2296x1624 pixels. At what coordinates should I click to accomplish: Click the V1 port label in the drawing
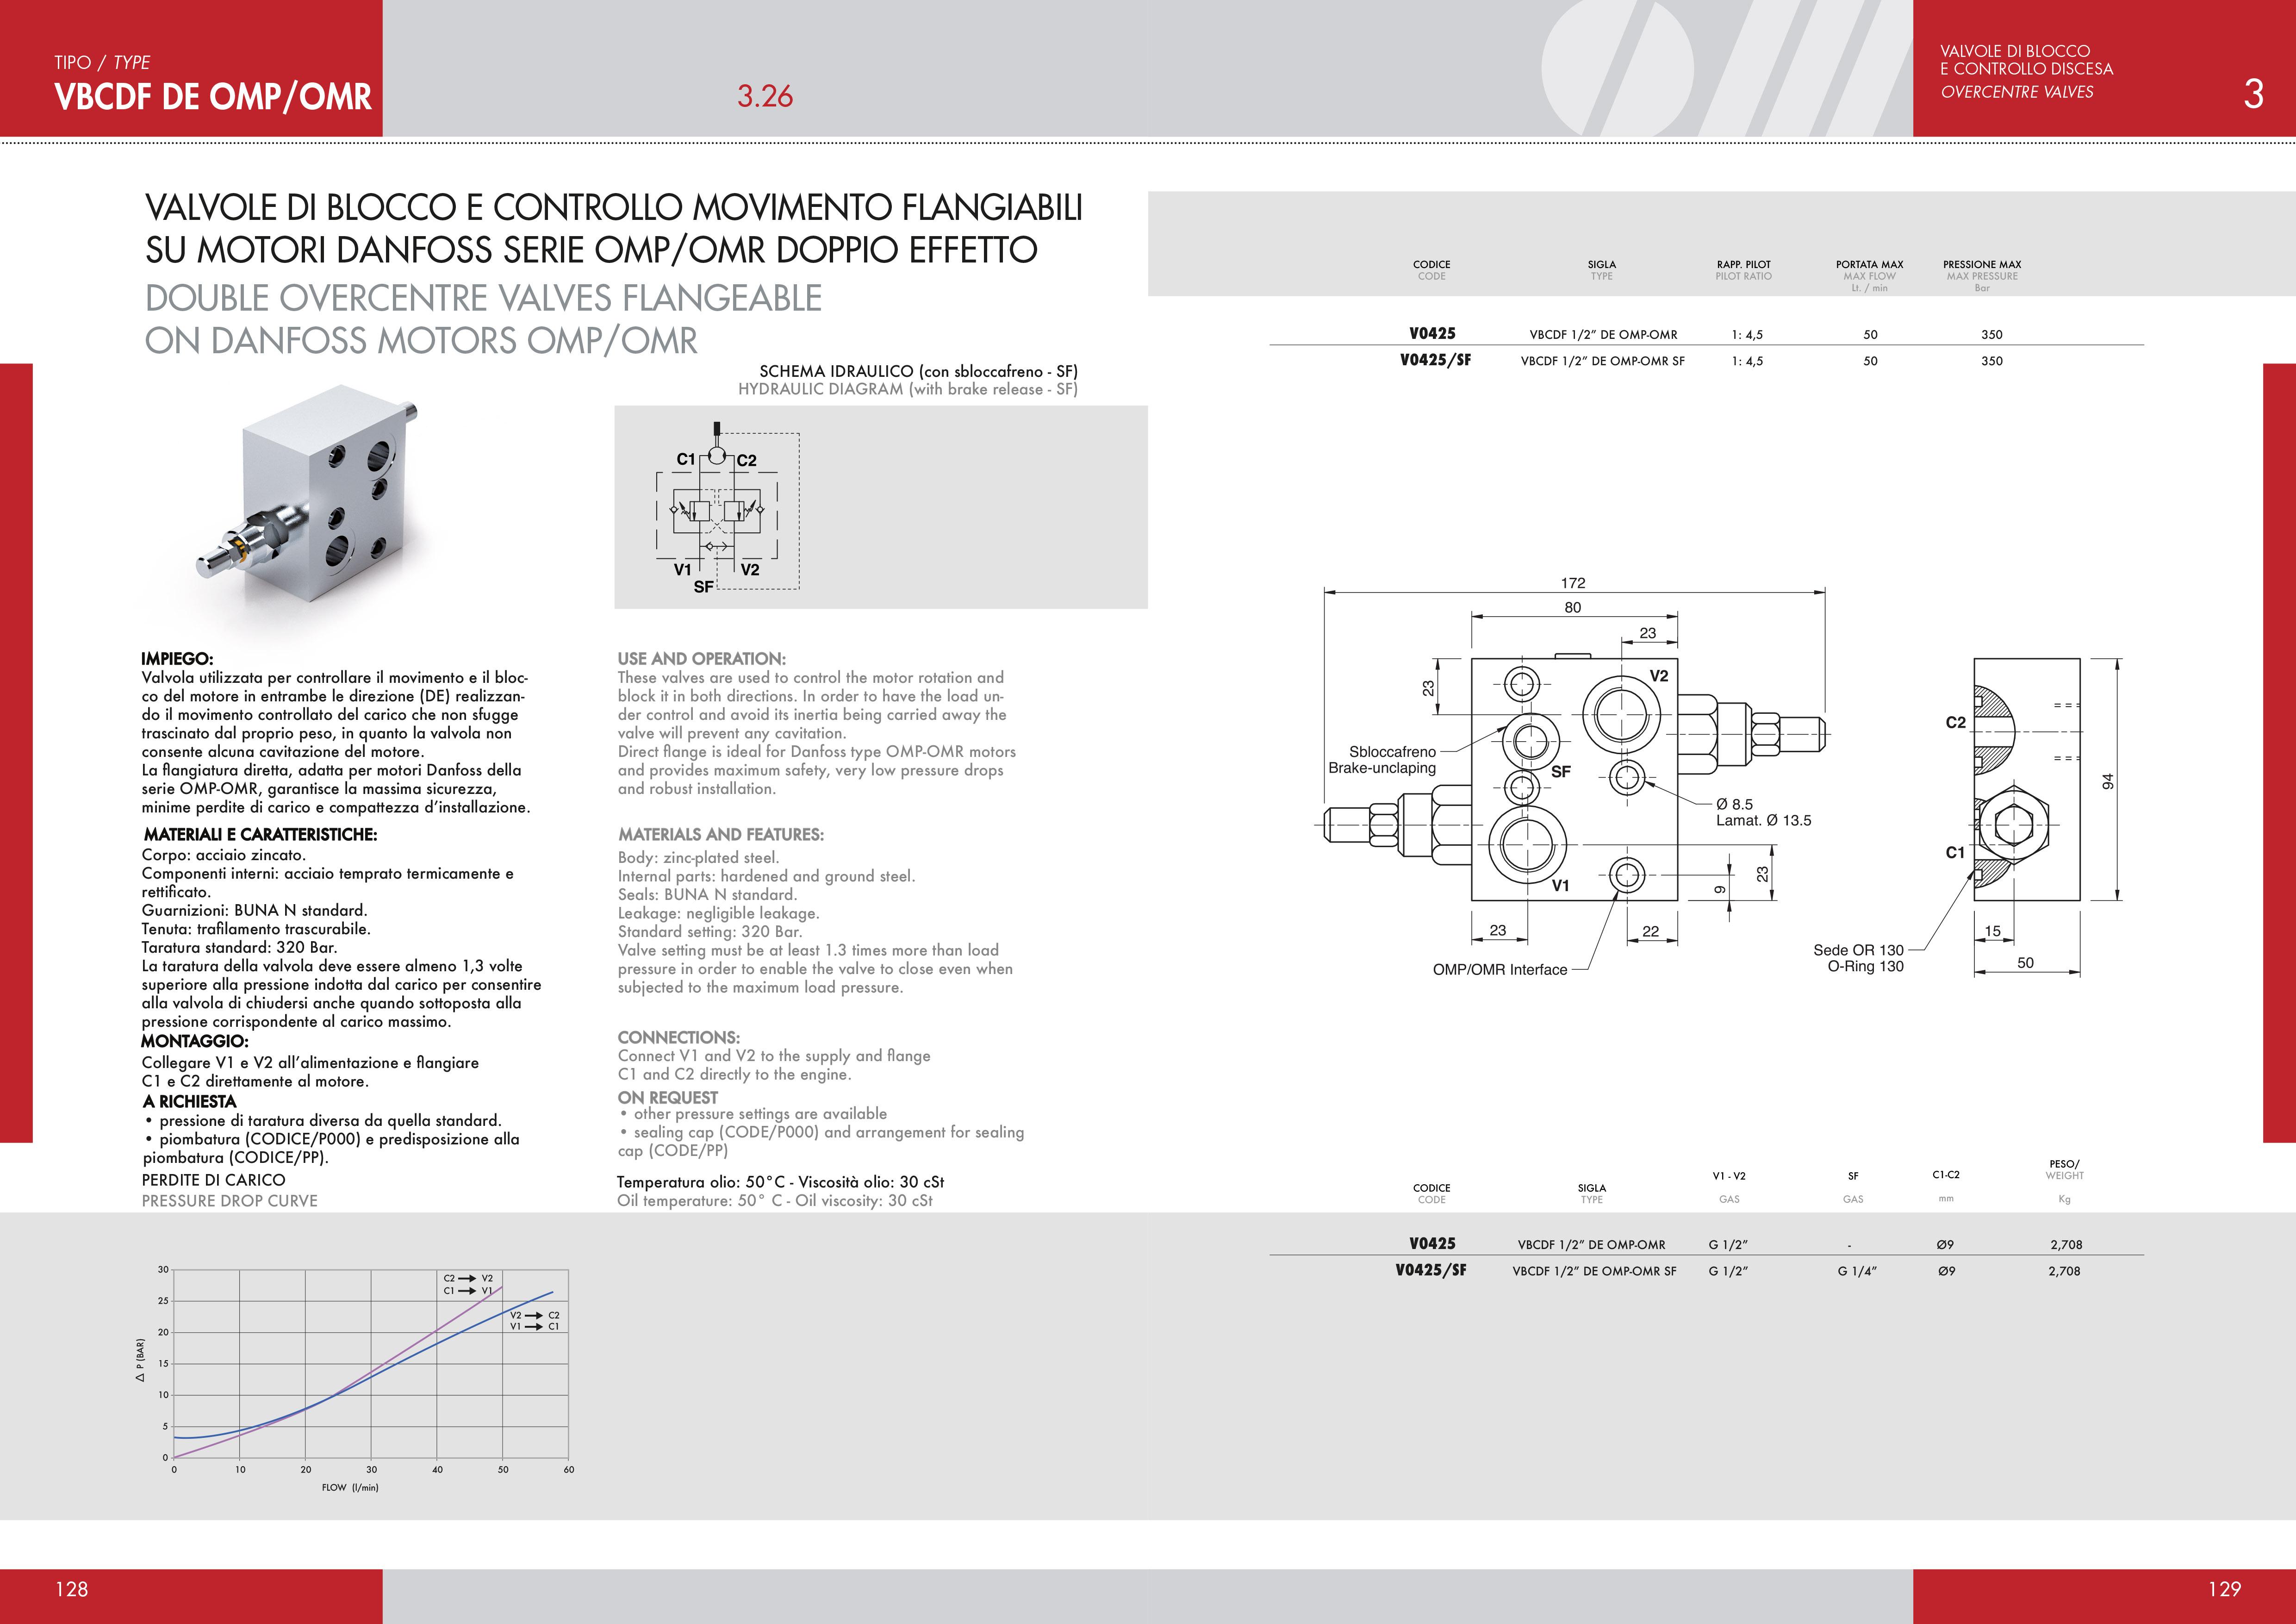(x=1560, y=885)
